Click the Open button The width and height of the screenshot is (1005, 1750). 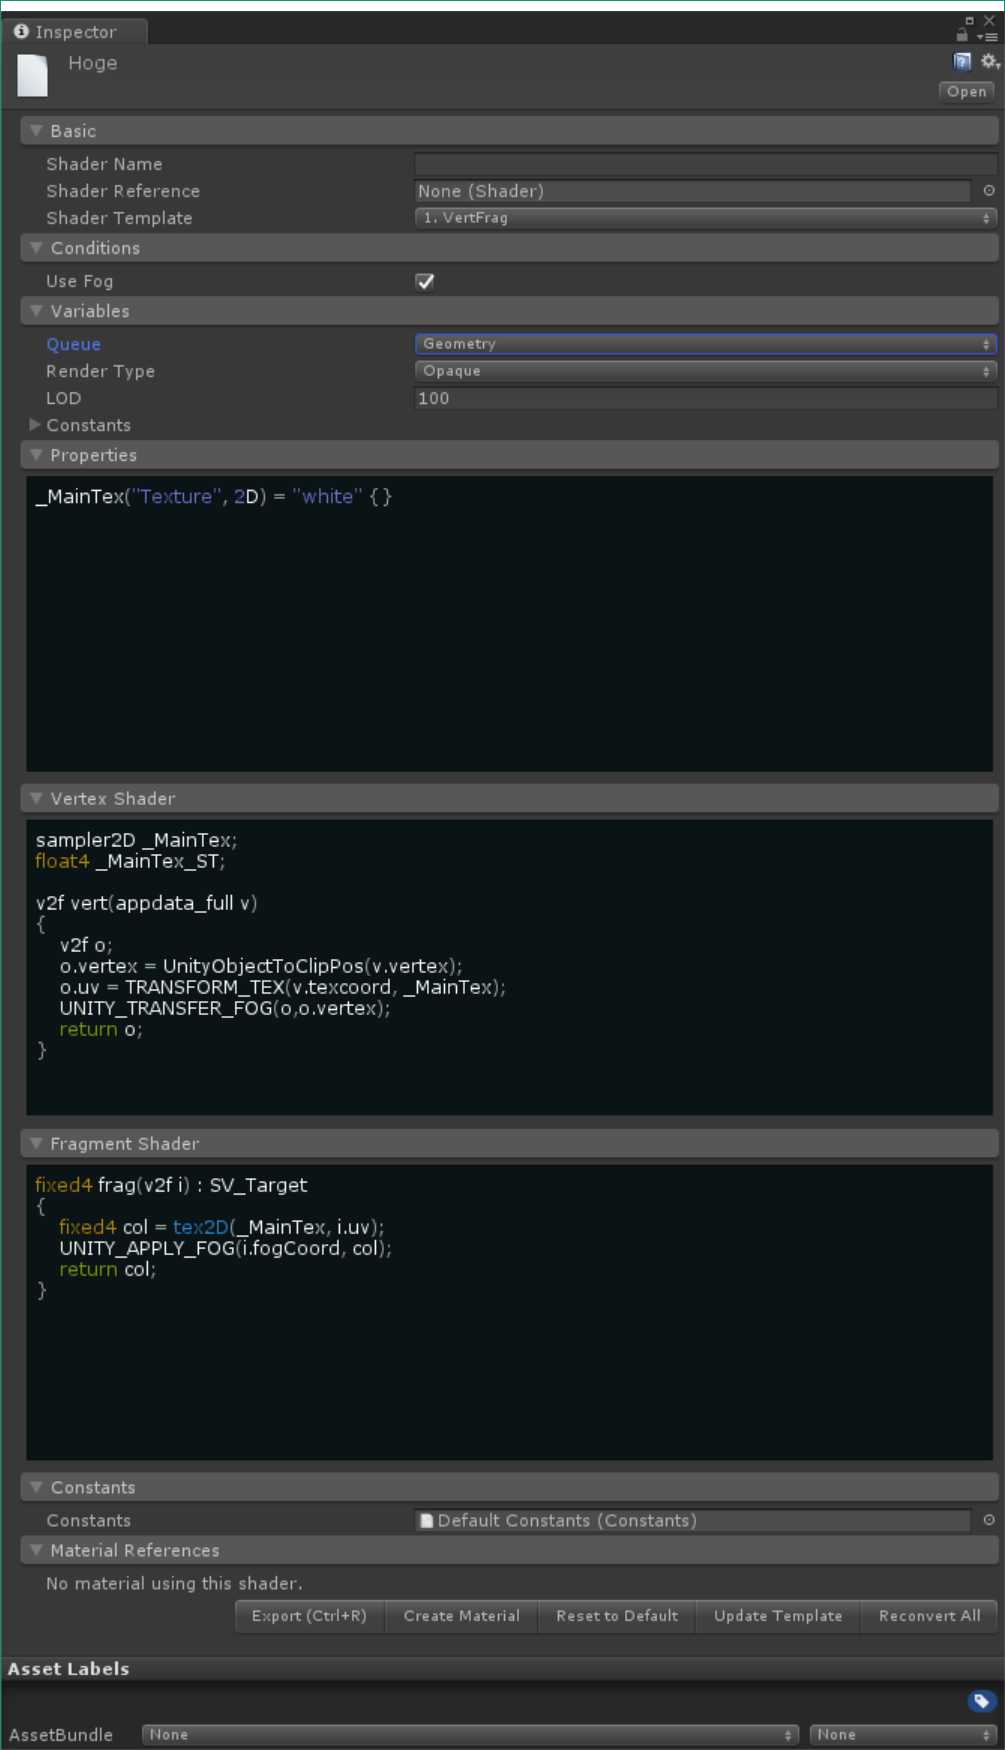pyautogui.click(x=966, y=91)
